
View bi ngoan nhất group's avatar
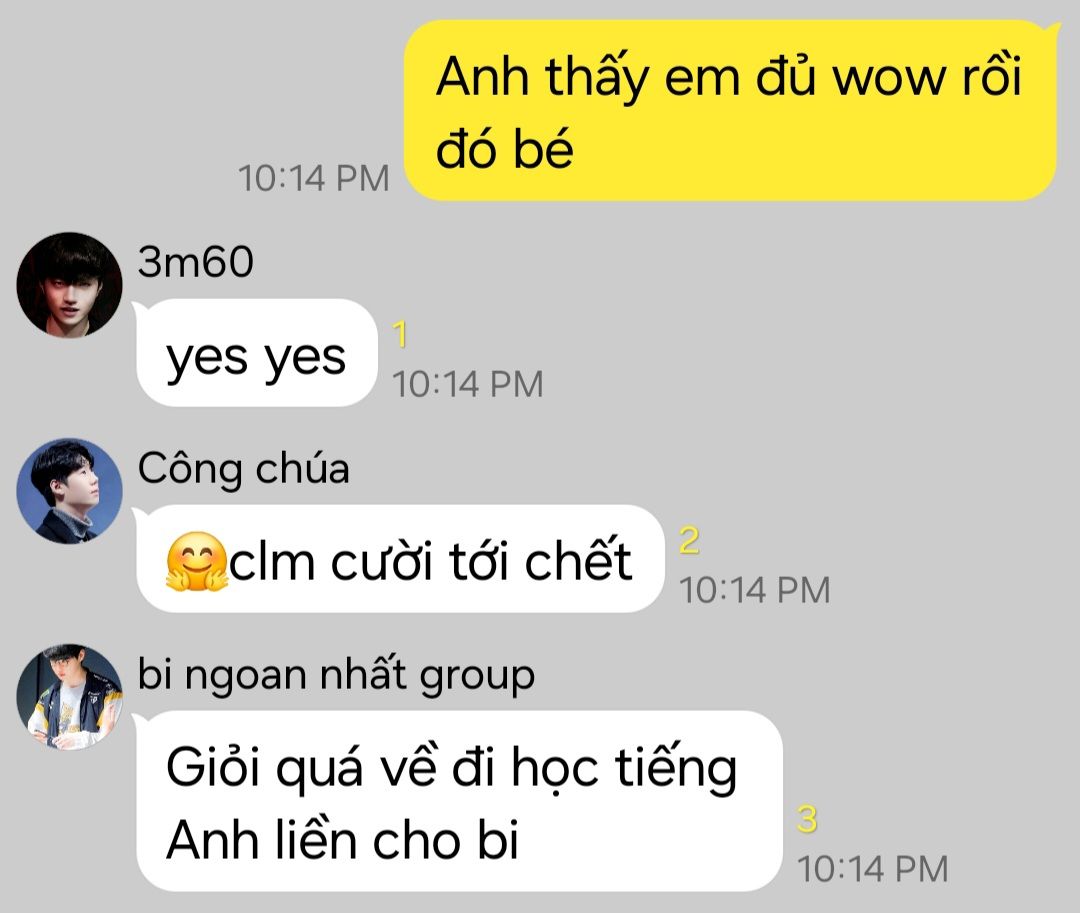[x=69, y=697]
